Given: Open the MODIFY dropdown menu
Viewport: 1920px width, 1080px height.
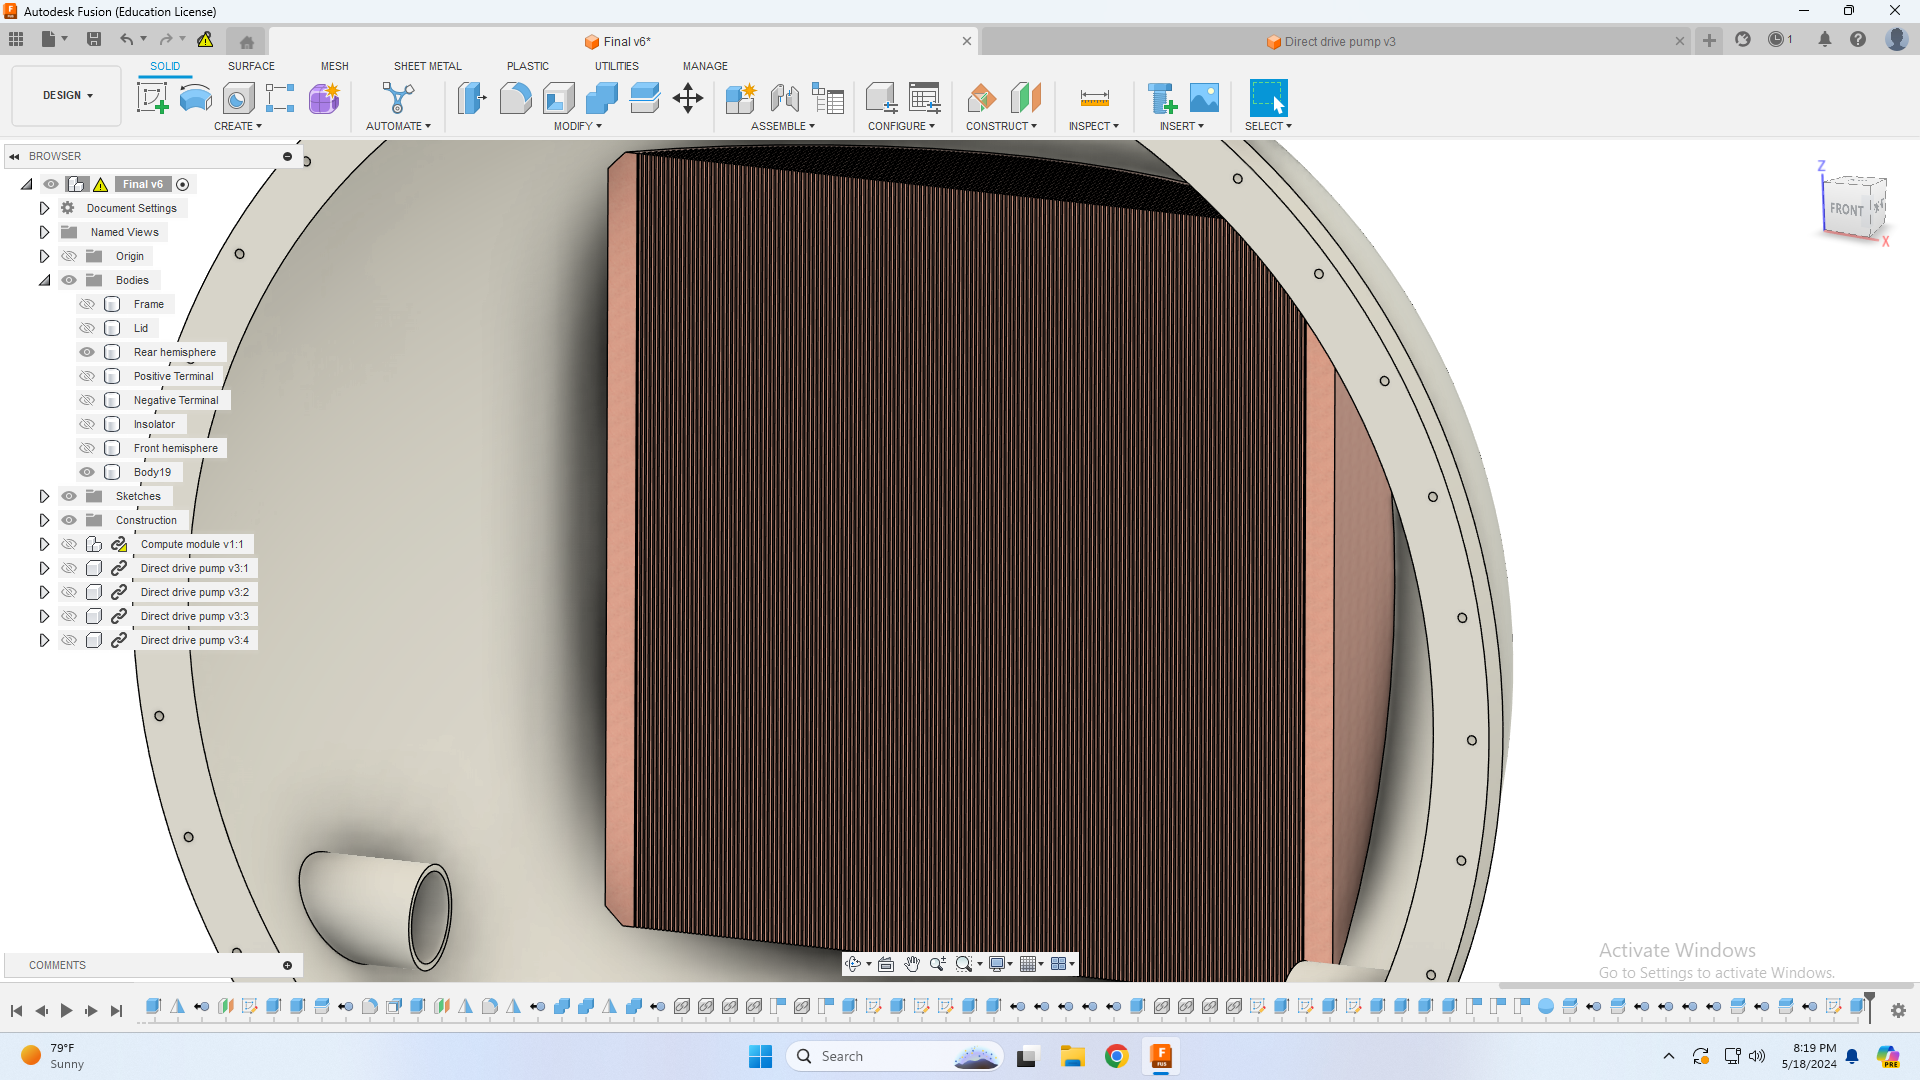Looking at the screenshot, I should tap(578, 126).
